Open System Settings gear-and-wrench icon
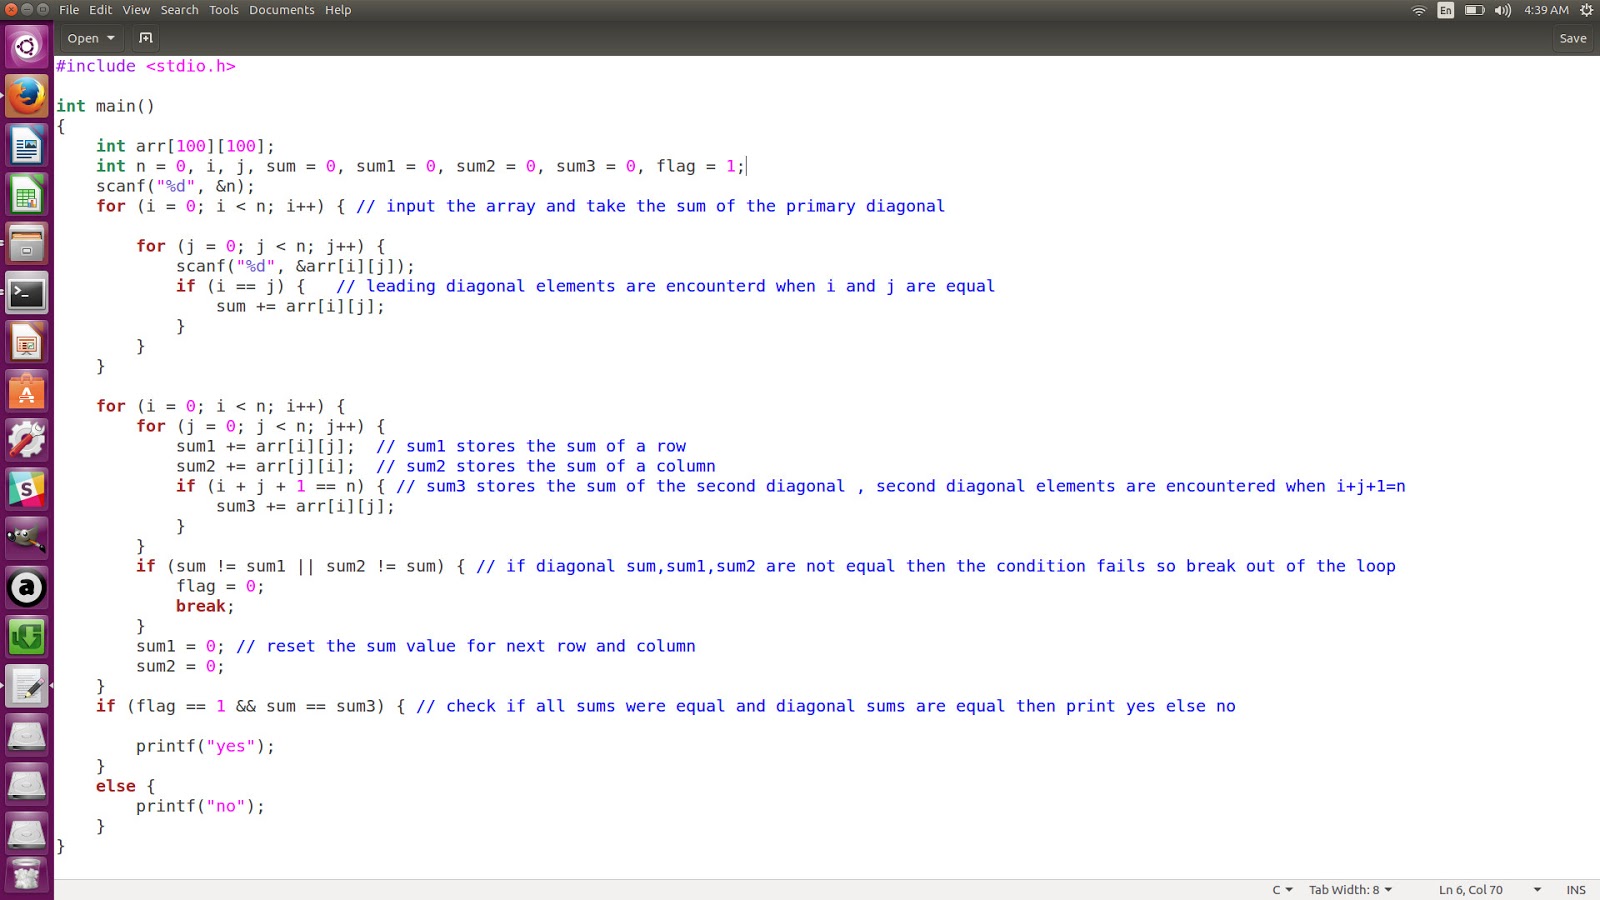 click(x=27, y=440)
